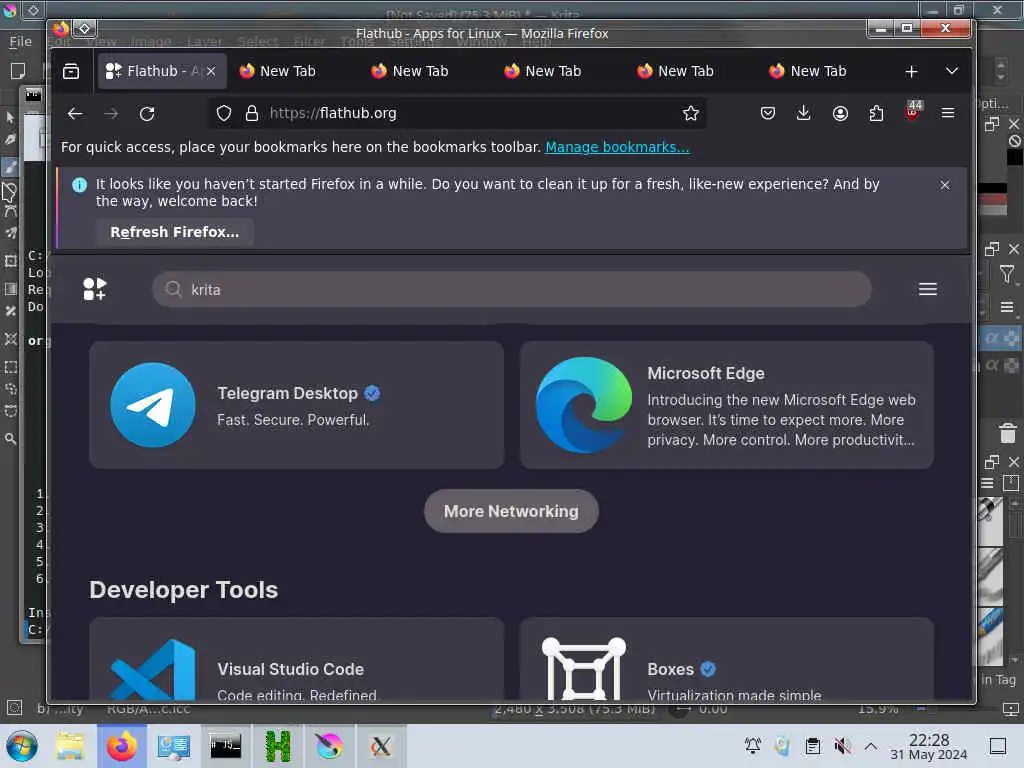Open the Firefox tracking protection shield
Screen dimensions: 1024x768
point(224,114)
